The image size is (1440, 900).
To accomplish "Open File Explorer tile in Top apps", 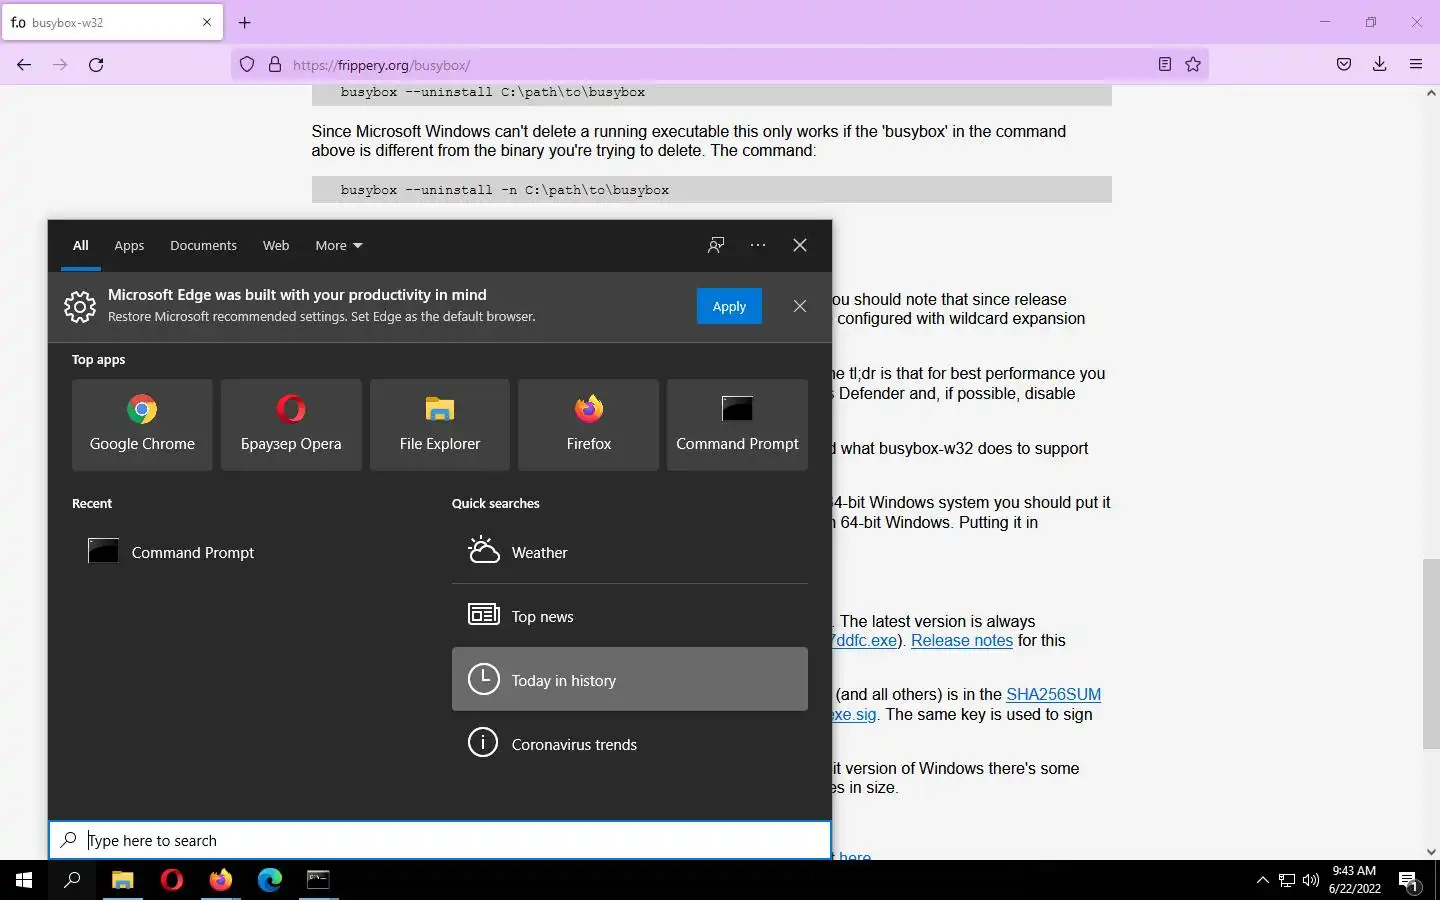I will (440, 424).
